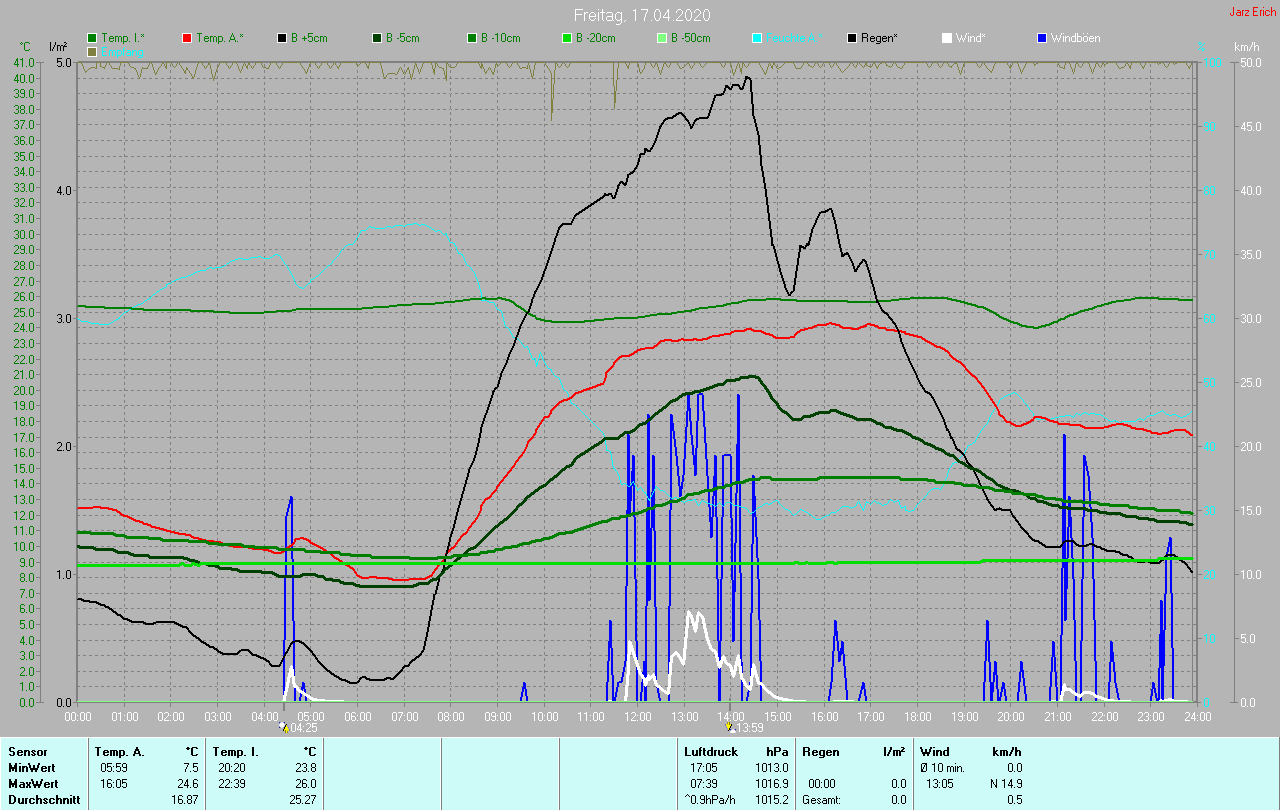1280x810 pixels.
Task: Click the "Regen" table column header
Action: [821, 751]
